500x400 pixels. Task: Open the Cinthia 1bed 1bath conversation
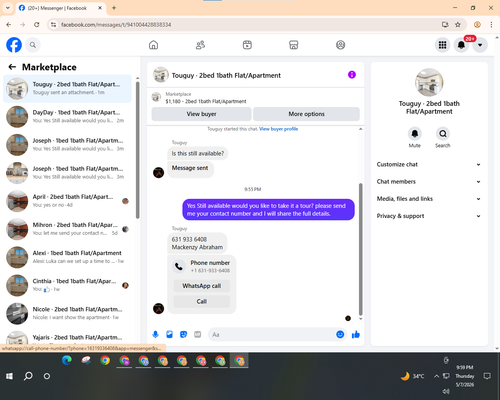click(67, 285)
